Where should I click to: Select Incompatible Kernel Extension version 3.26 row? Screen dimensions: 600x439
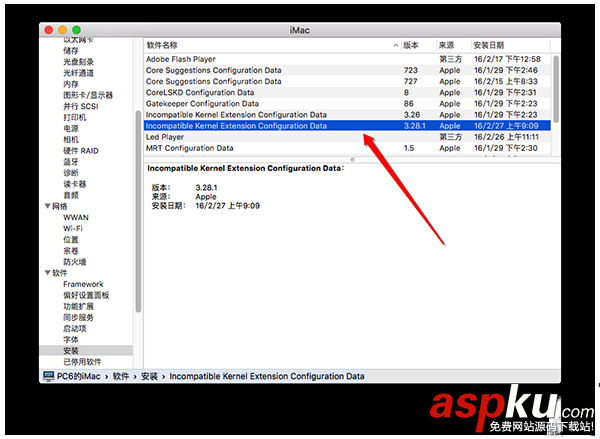(347, 114)
